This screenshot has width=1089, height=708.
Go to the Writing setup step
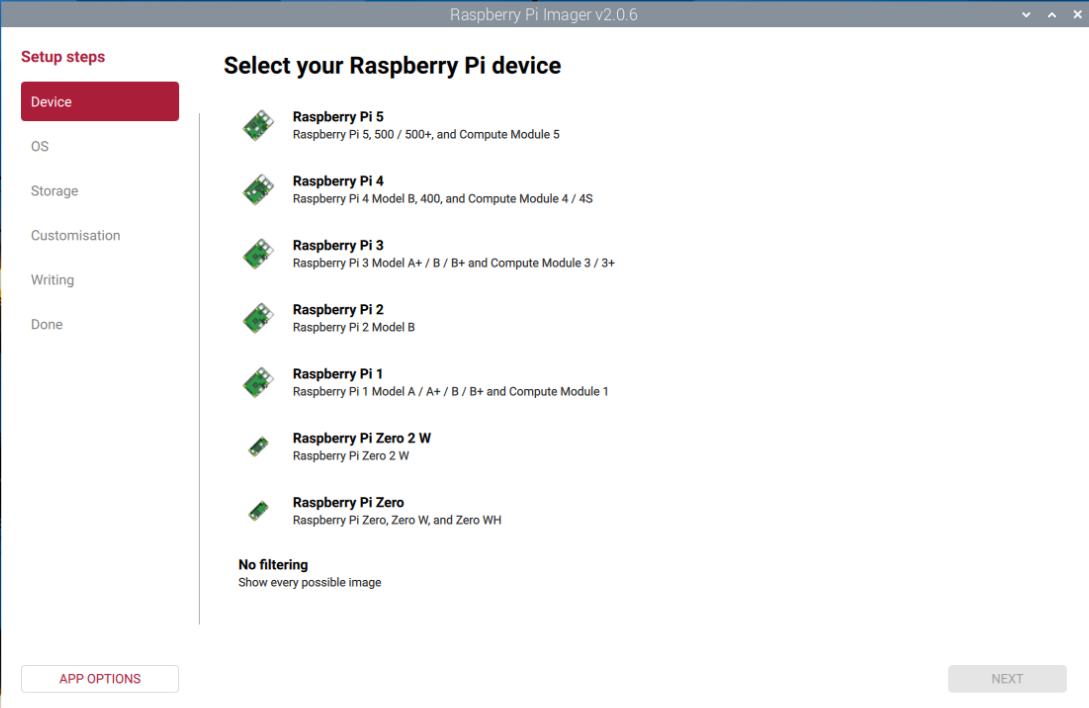tap(52, 280)
